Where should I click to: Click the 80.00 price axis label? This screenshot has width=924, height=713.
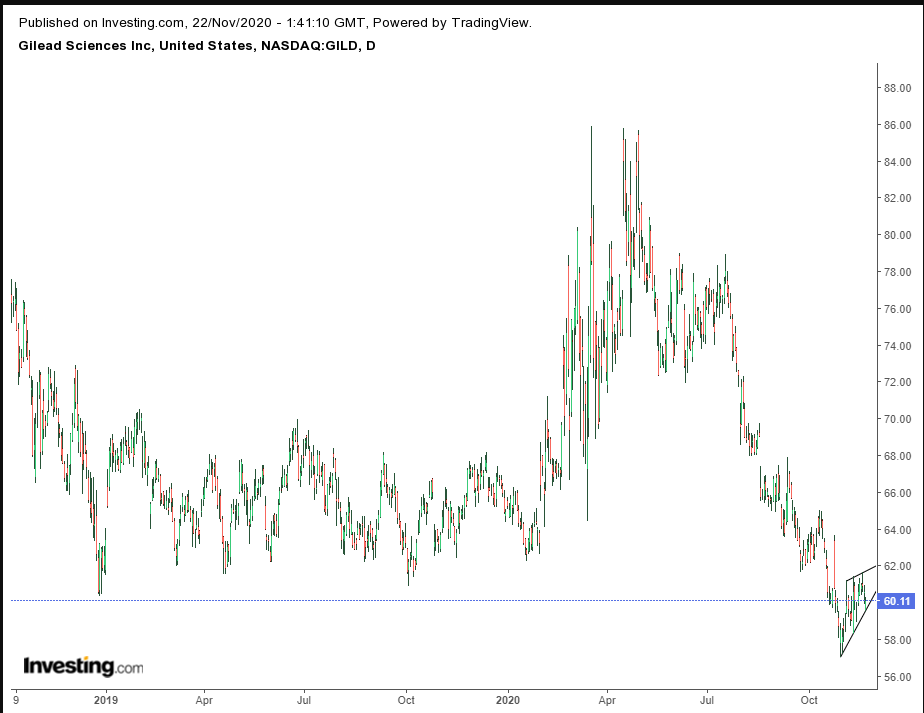point(897,235)
